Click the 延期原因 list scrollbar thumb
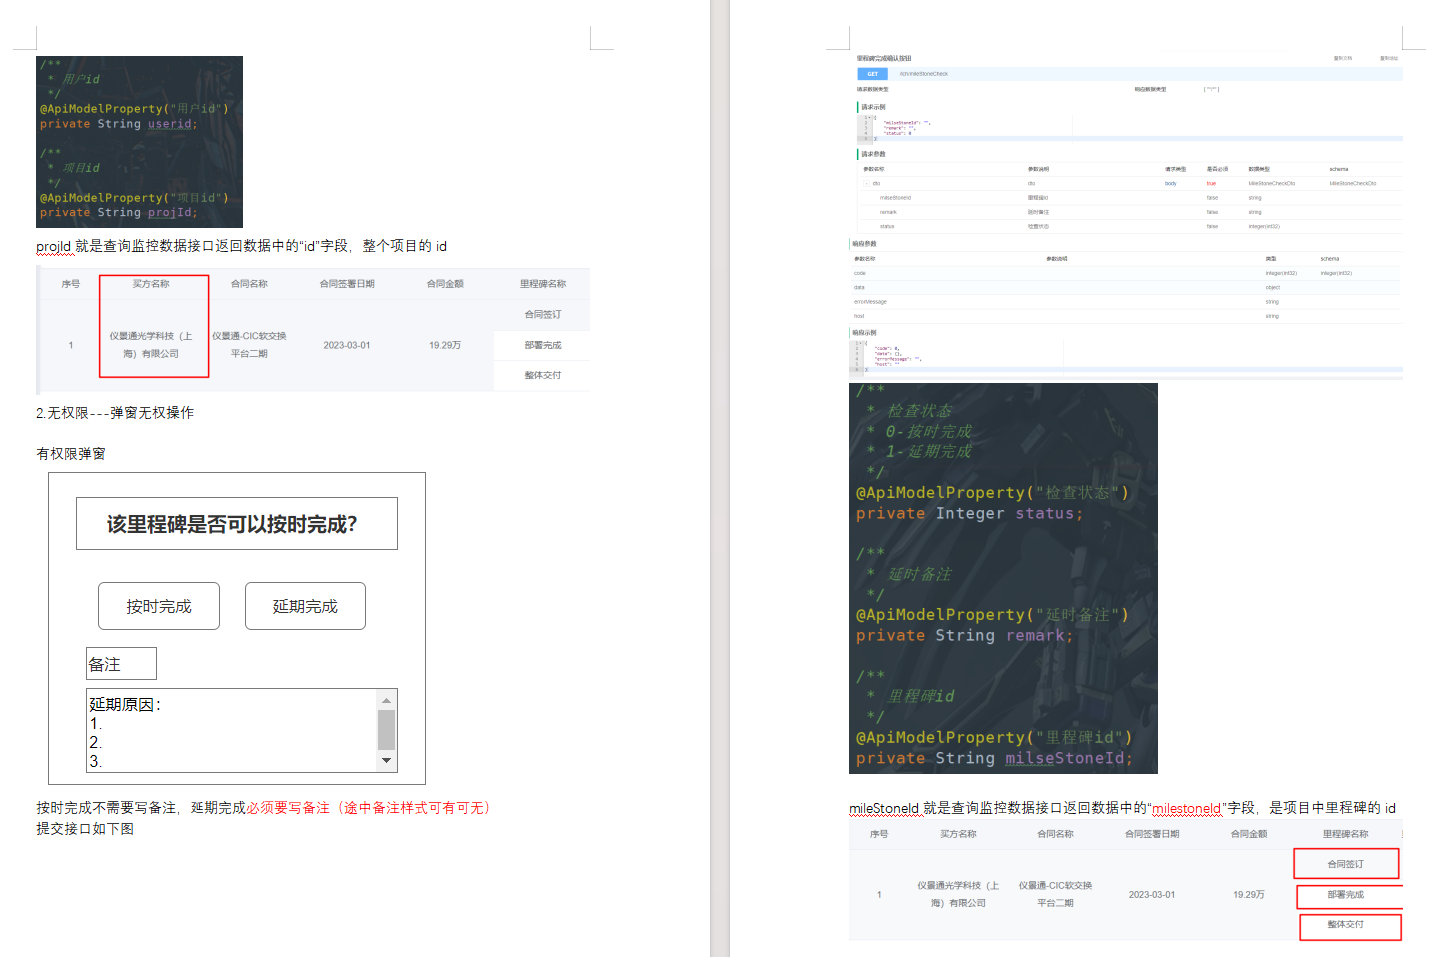The image size is (1445, 957). (x=387, y=730)
